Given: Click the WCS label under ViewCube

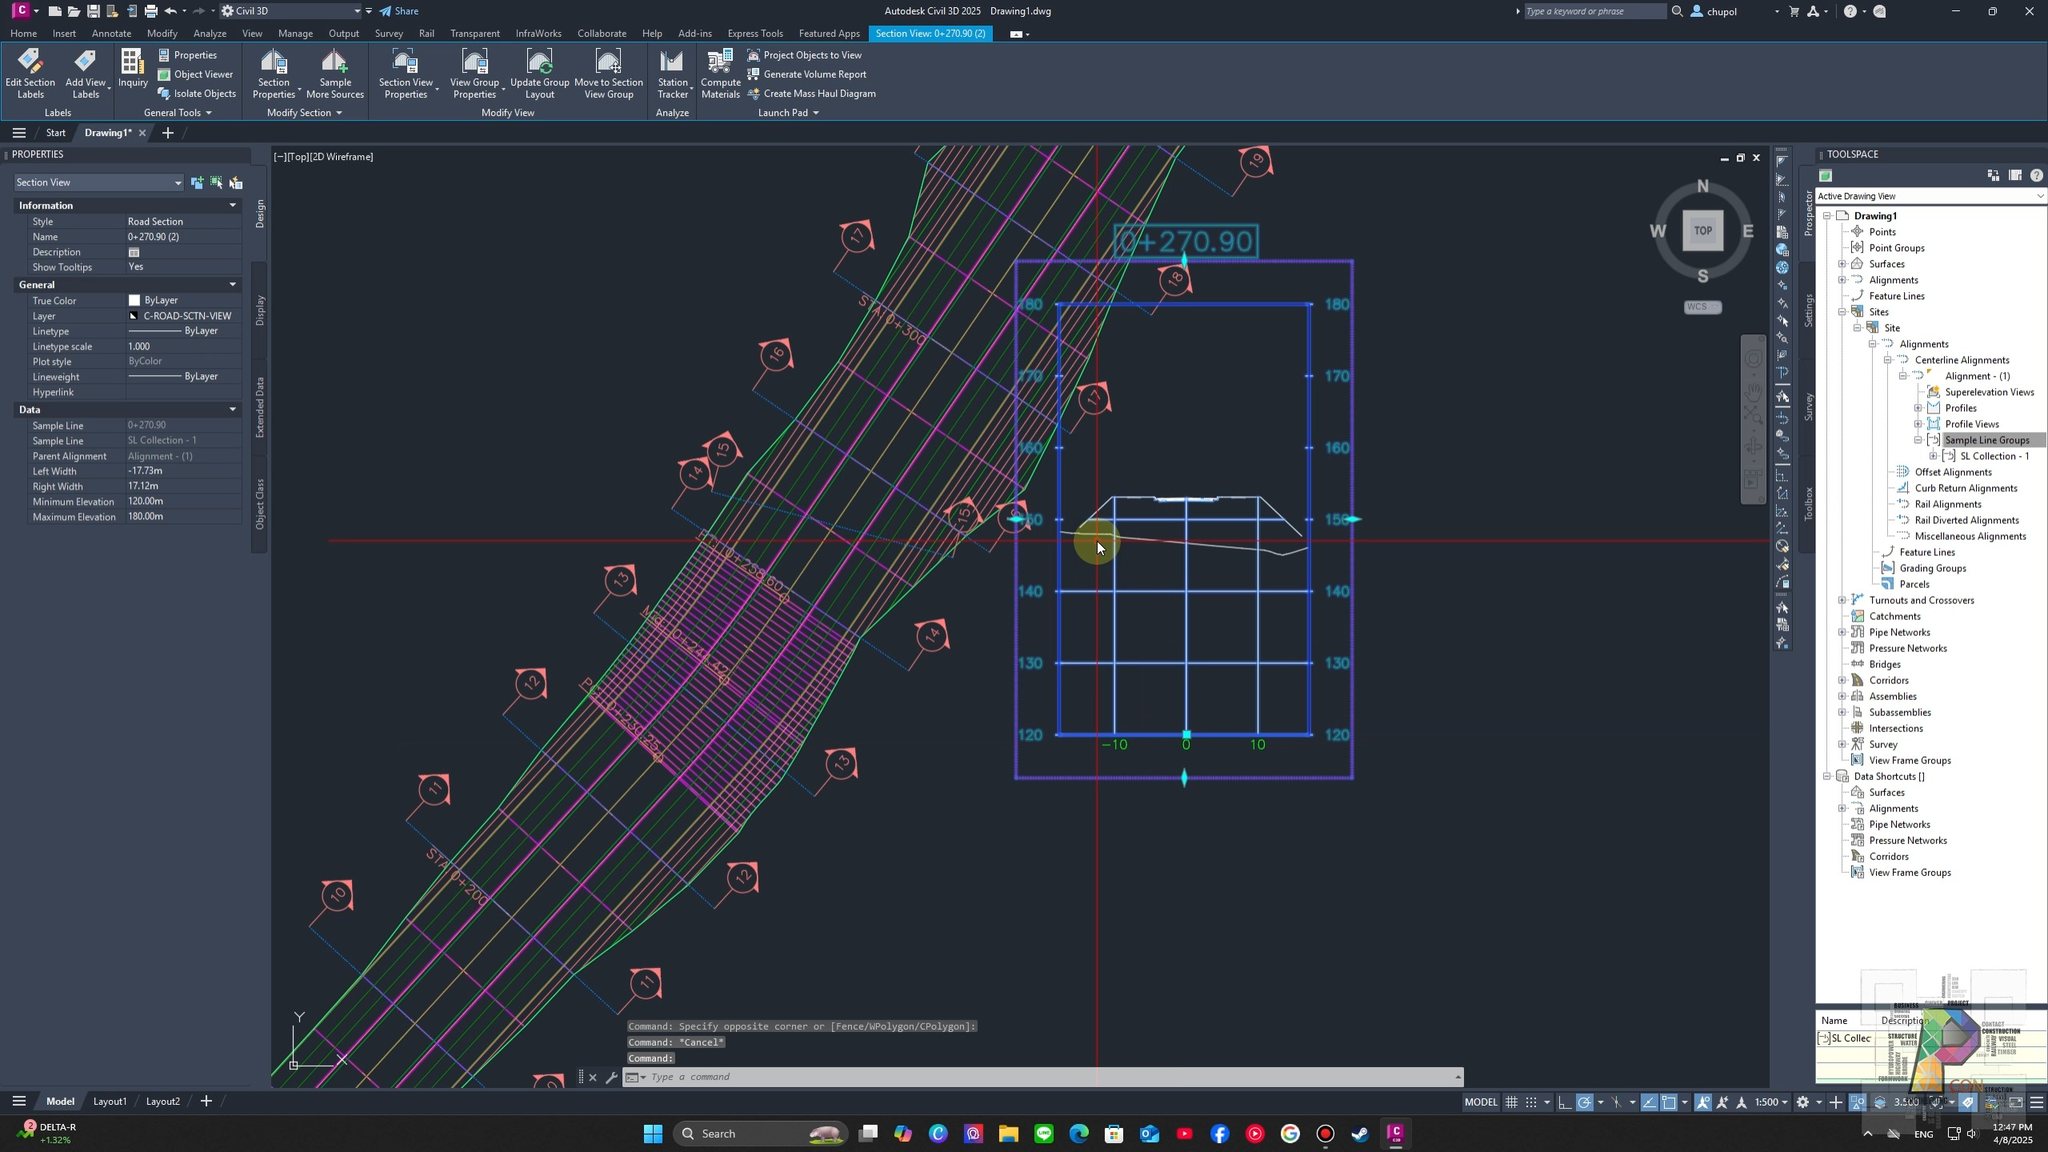Looking at the screenshot, I should tap(1702, 307).
